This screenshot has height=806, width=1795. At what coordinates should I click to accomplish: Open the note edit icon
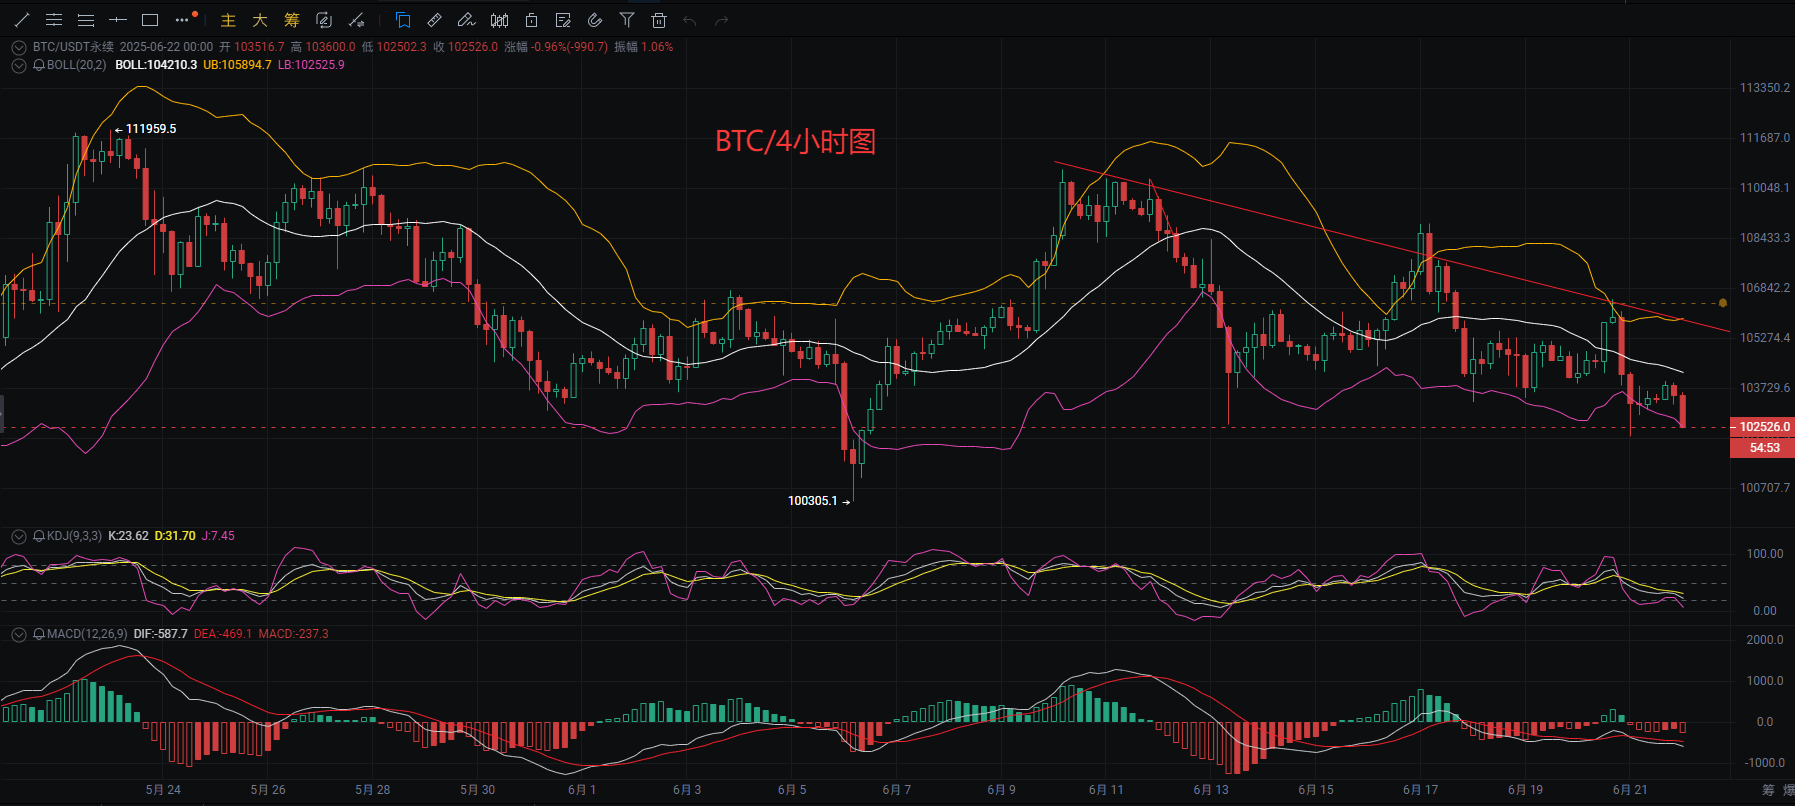tap(563, 20)
